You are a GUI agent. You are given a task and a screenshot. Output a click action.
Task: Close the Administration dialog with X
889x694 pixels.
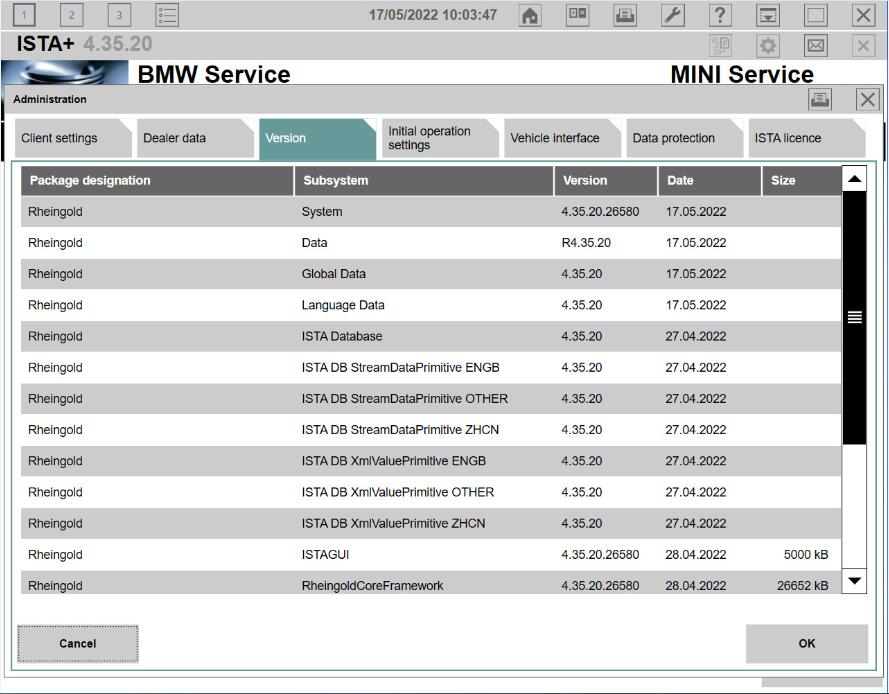coord(867,100)
